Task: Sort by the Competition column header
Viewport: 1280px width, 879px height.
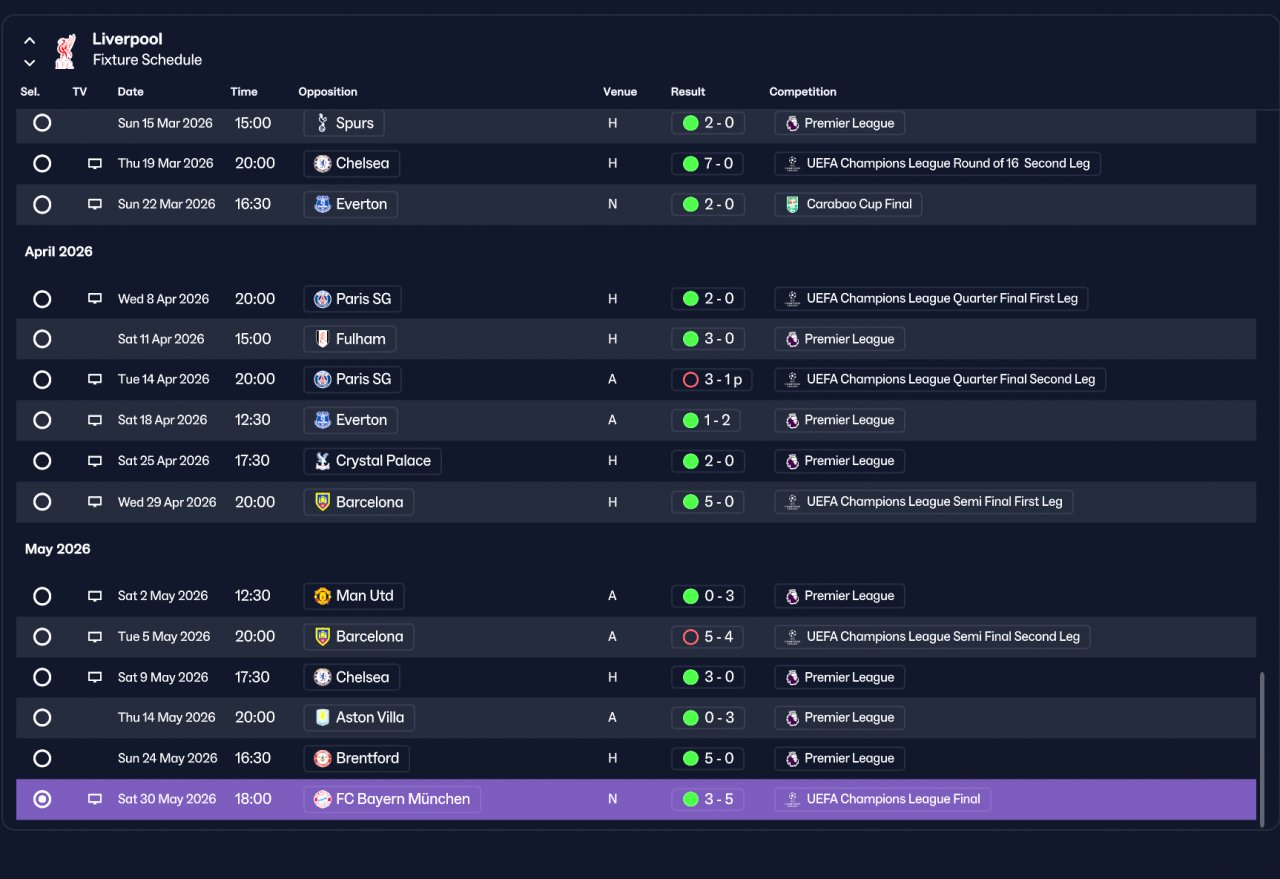Action: 803,92
